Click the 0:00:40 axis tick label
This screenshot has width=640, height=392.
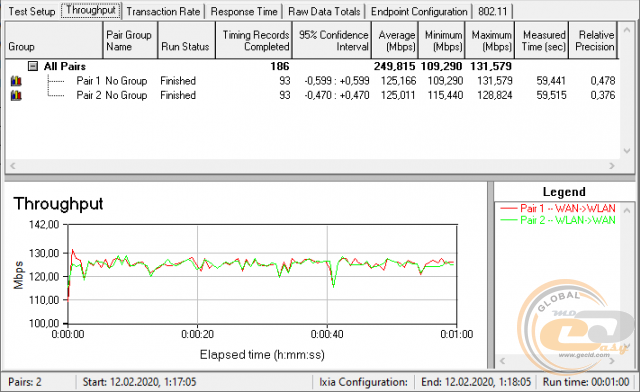pyautogui.click(x=327, y=334)
